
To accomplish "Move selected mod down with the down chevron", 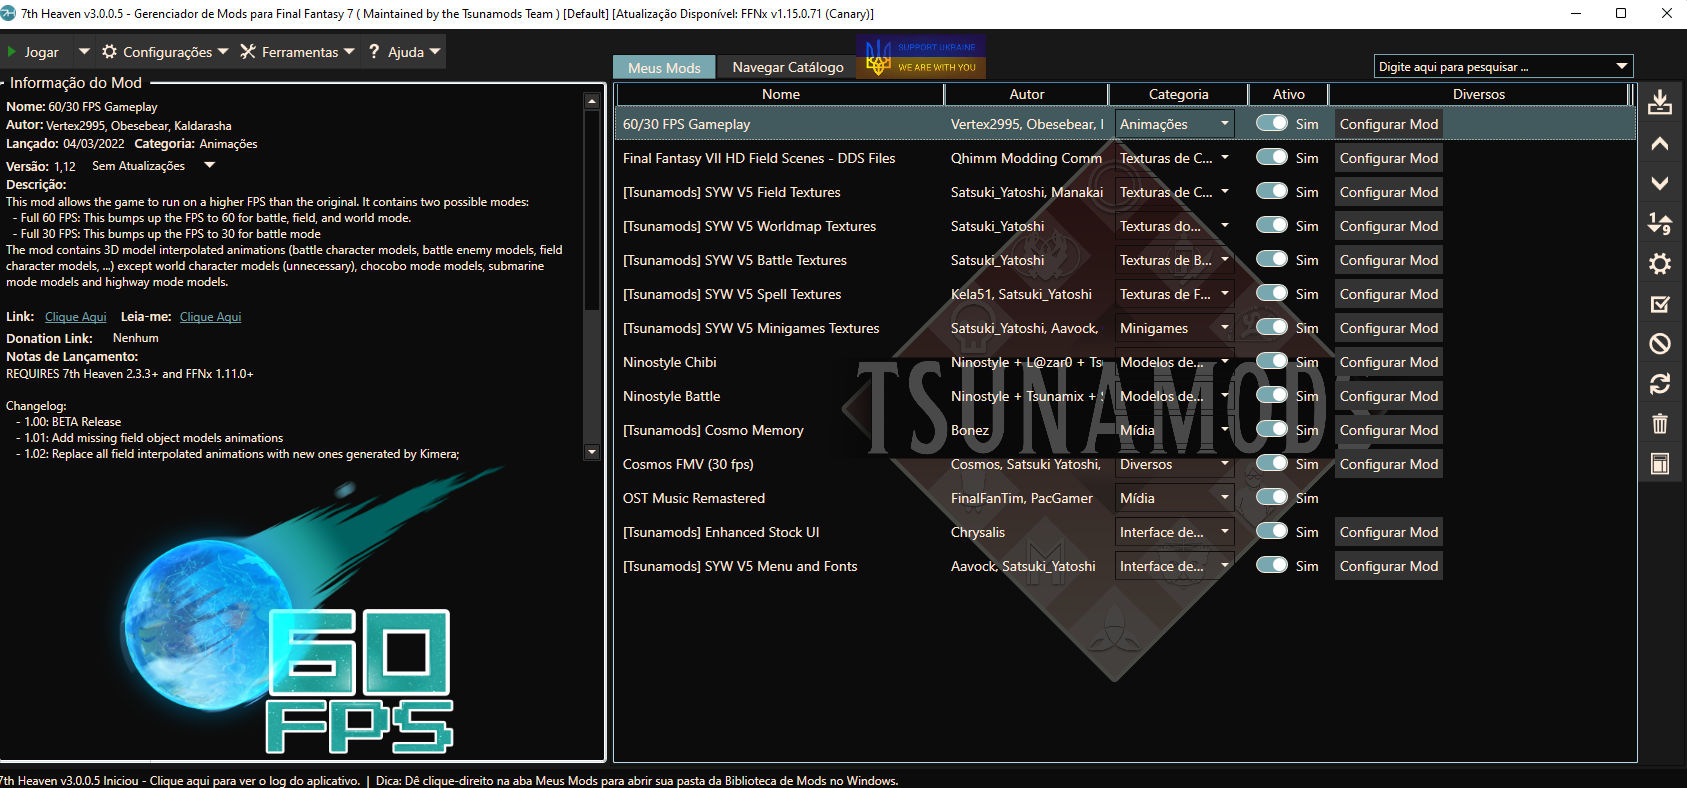I will click(1660, 184).
